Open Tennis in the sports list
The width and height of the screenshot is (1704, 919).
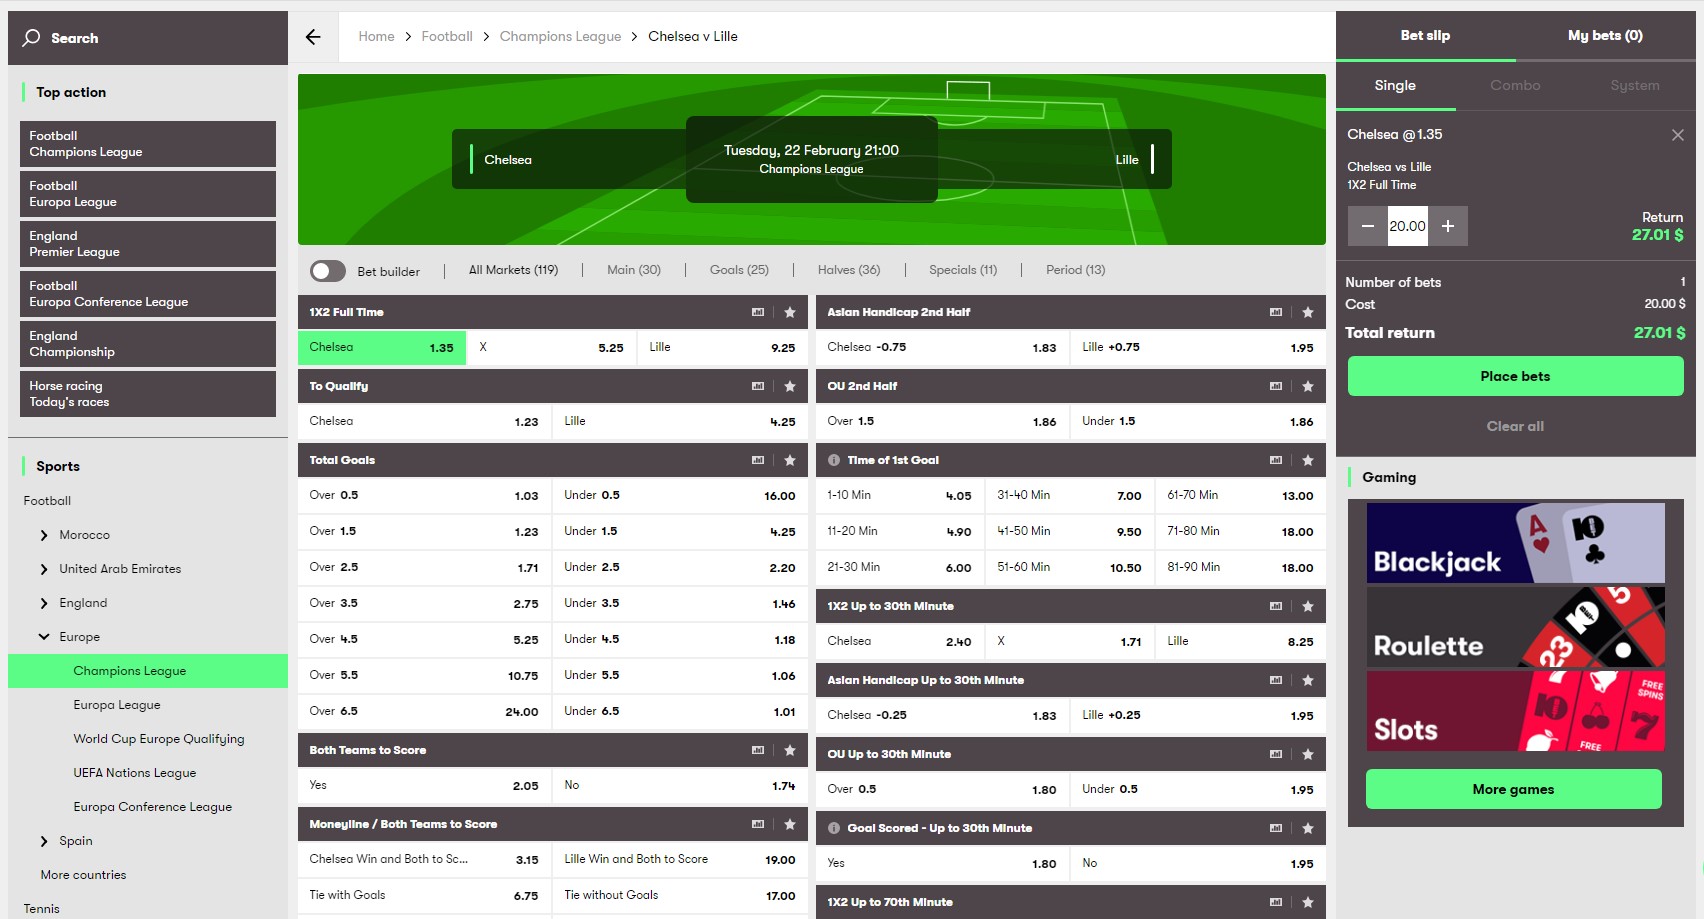[x=42, y=909]
